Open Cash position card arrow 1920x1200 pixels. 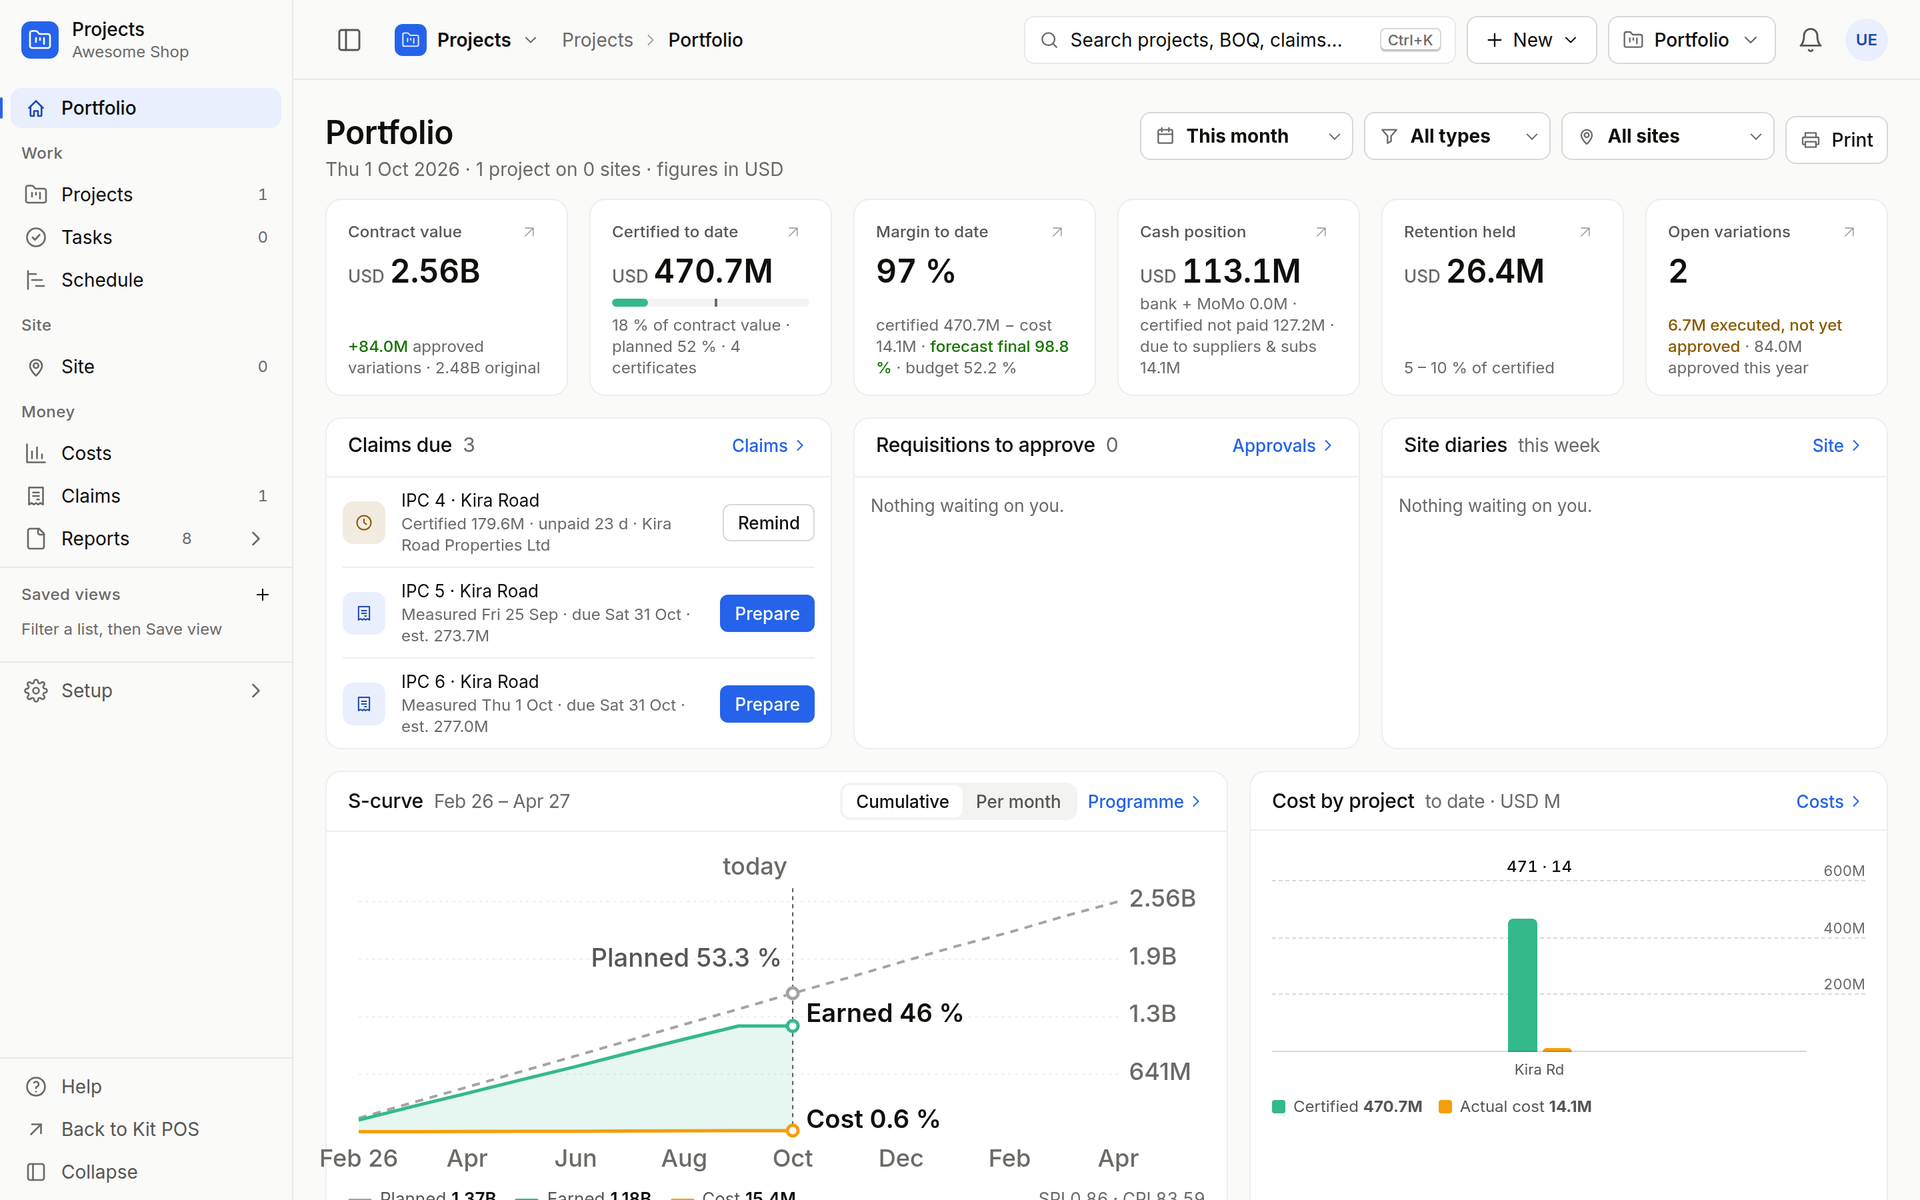(x=1321, y=232)
